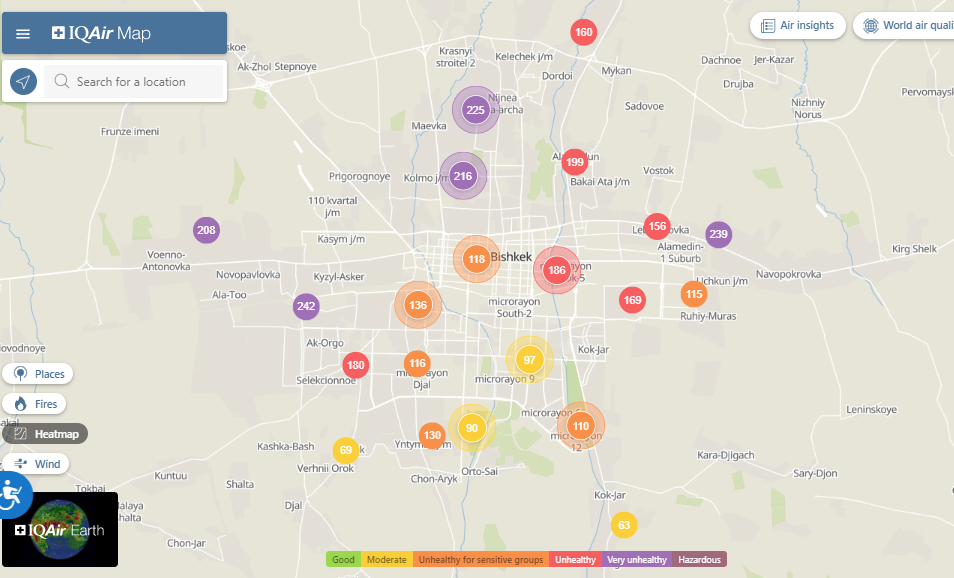Click the Hazardous legend color

pos(699,560)
